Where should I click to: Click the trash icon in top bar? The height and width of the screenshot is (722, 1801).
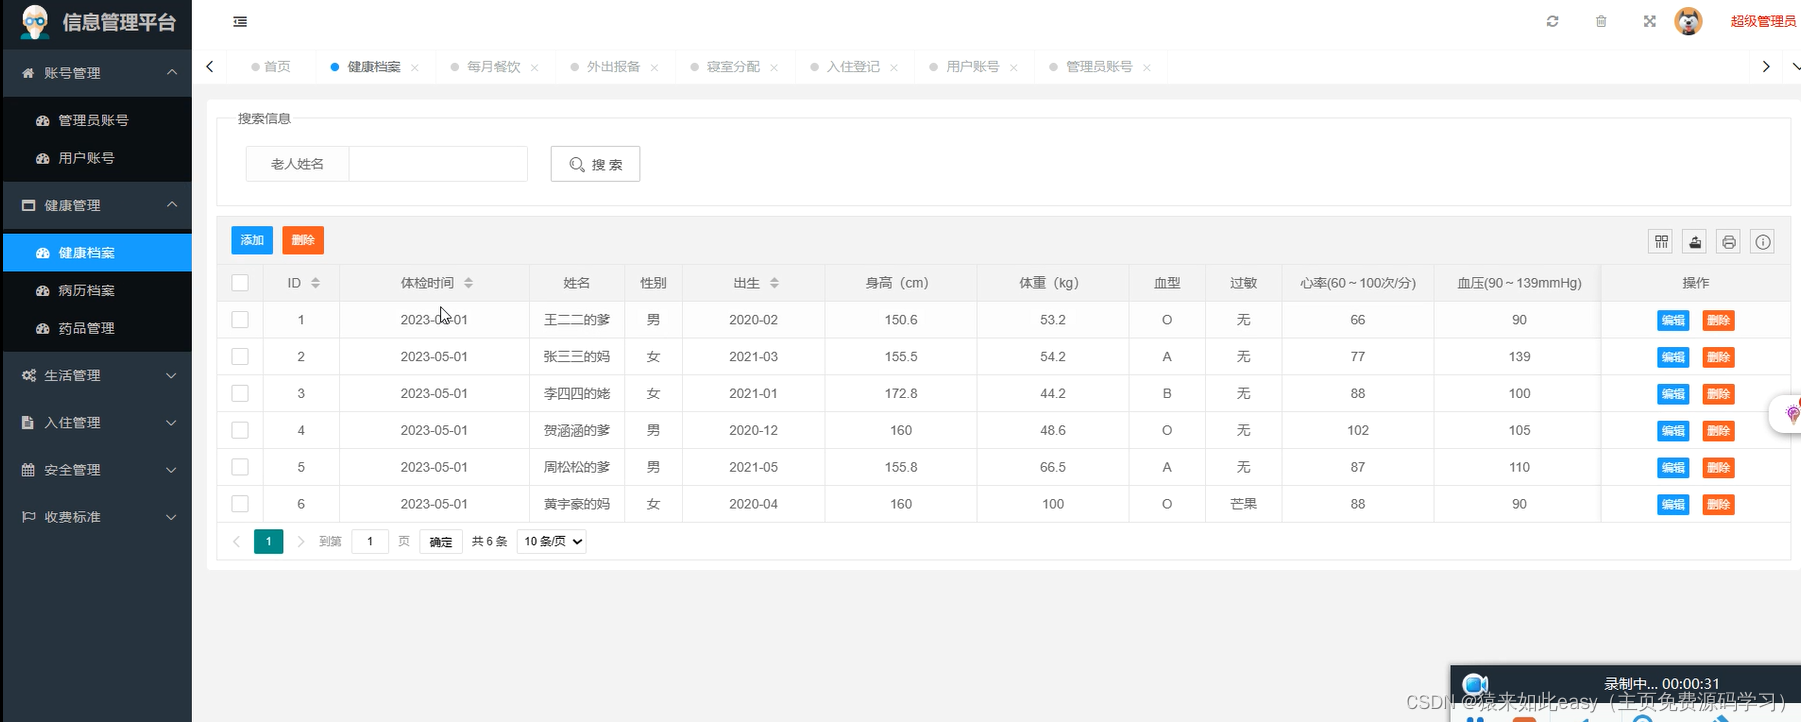tap(1601, 21)
